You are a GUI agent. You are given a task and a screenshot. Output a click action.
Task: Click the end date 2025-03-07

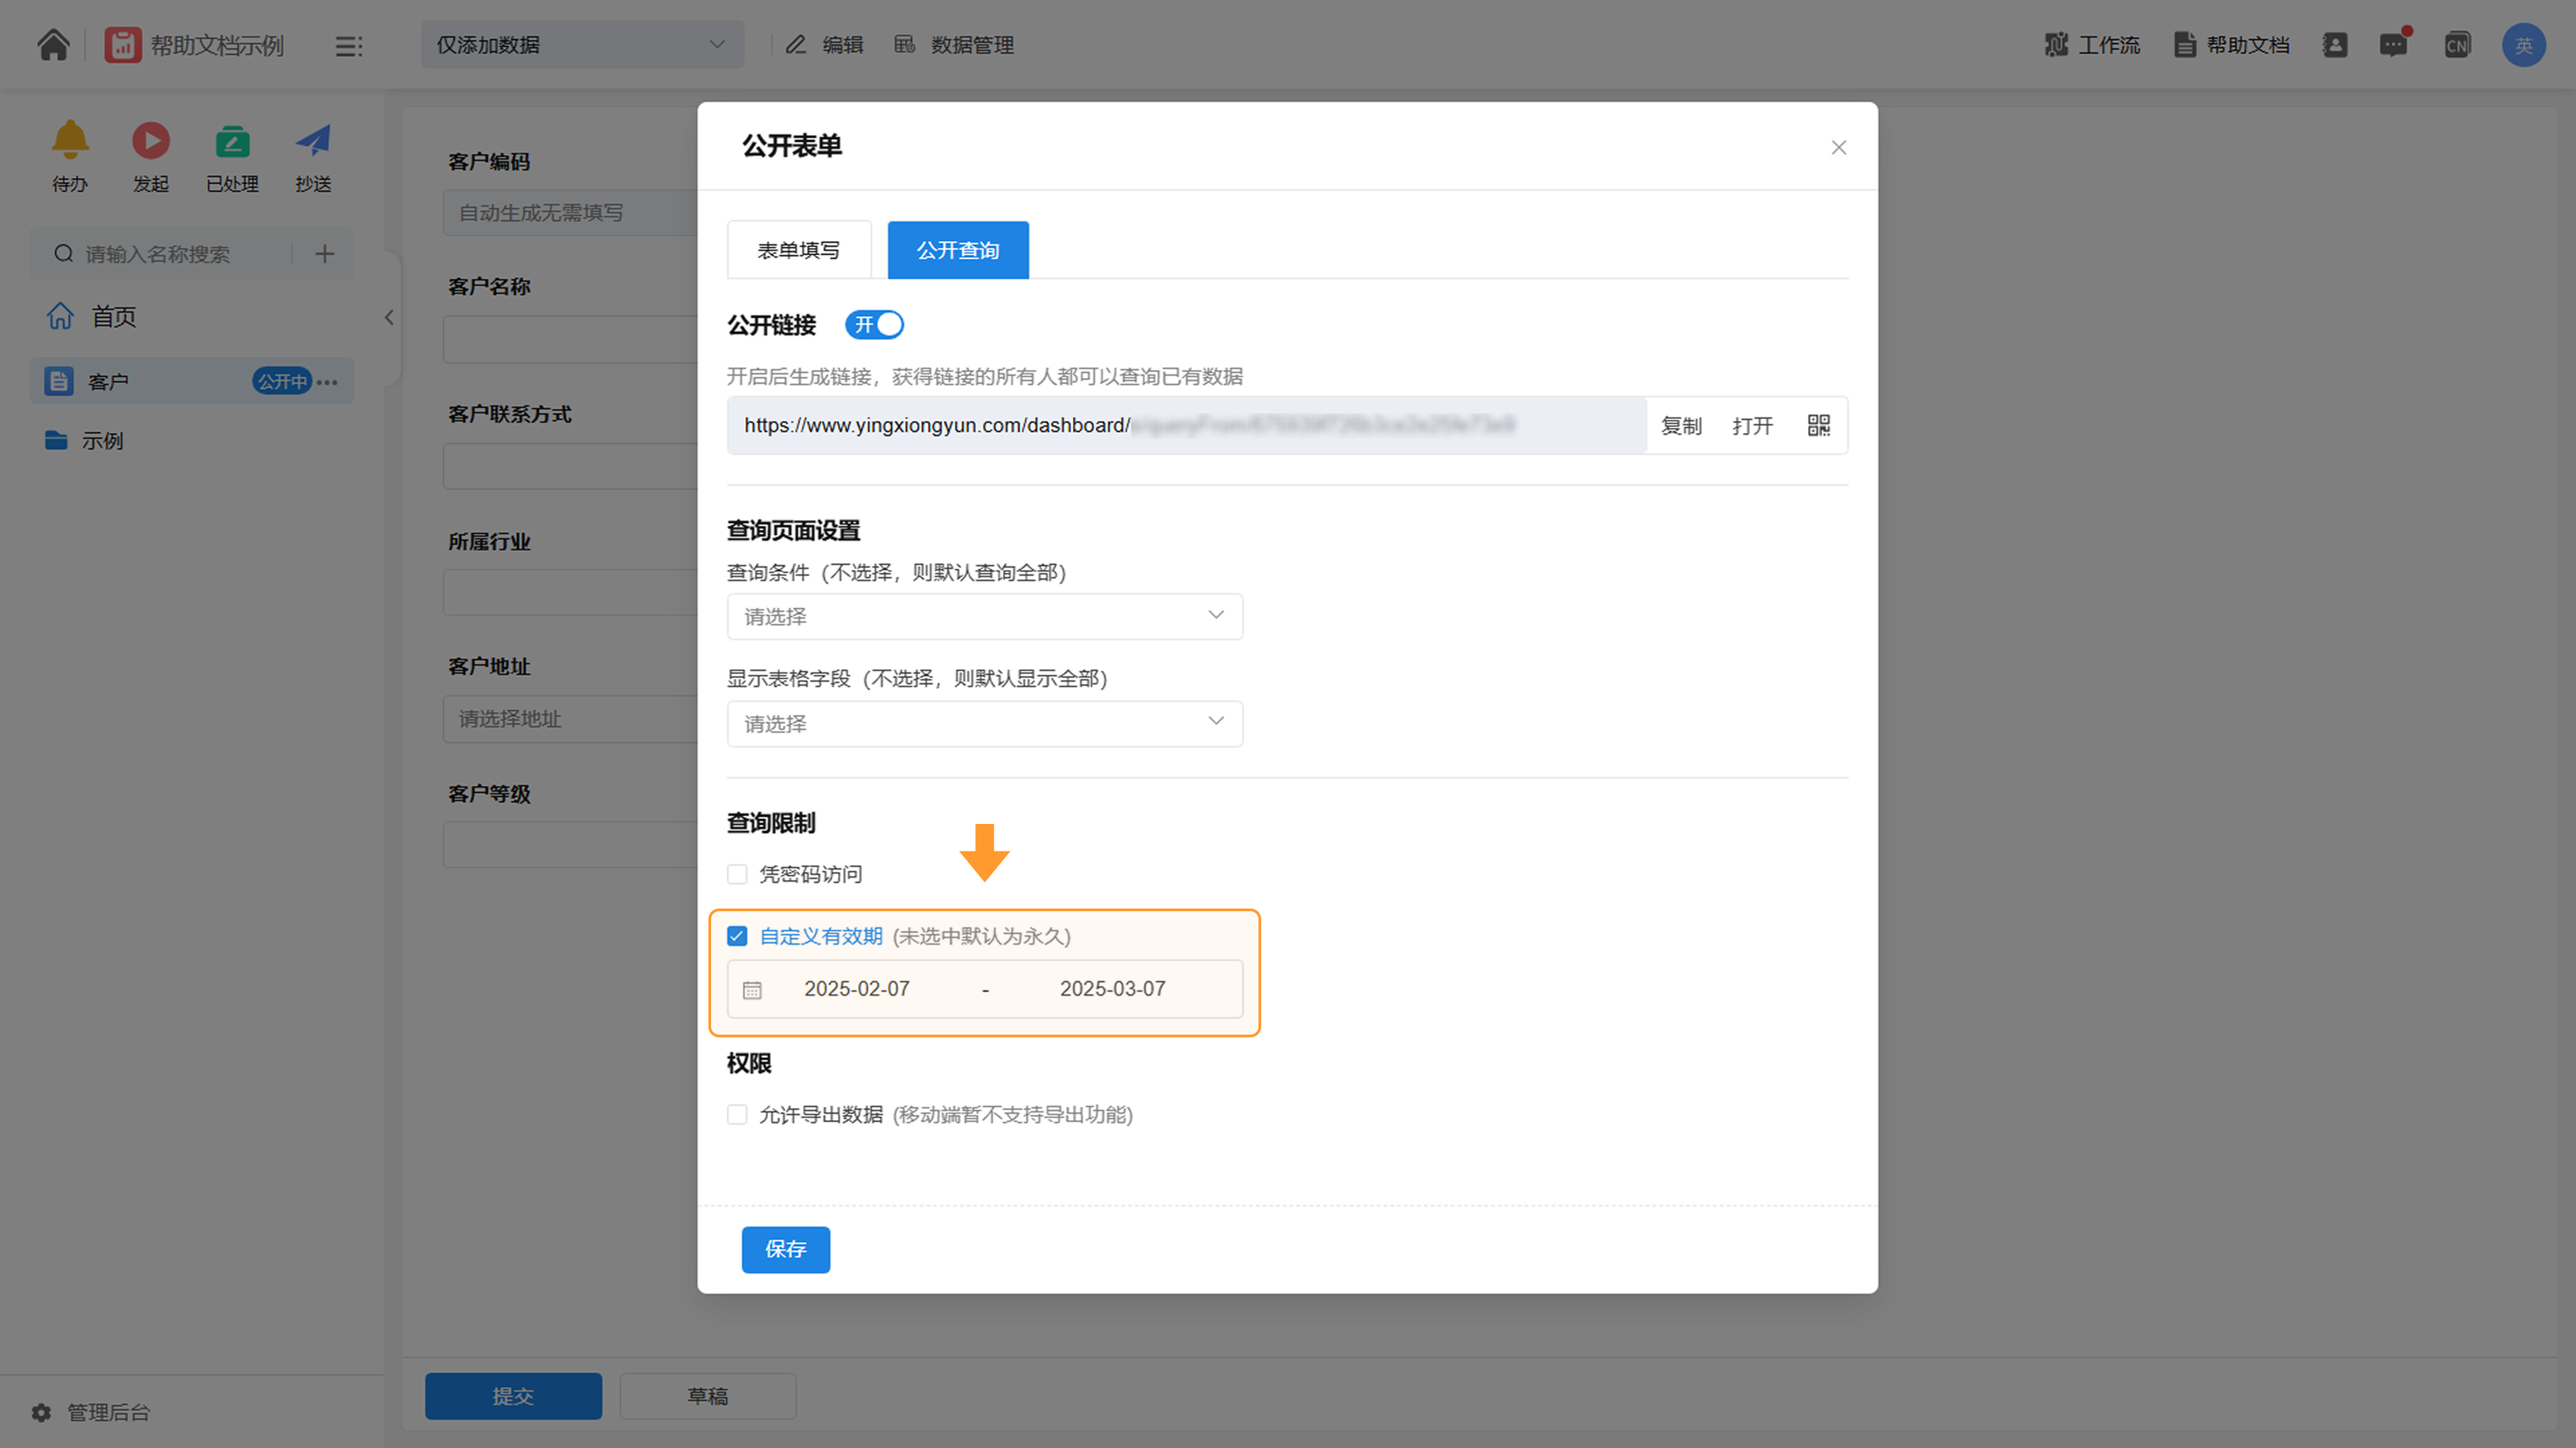pyautogui.click(x=1113, y=989)
